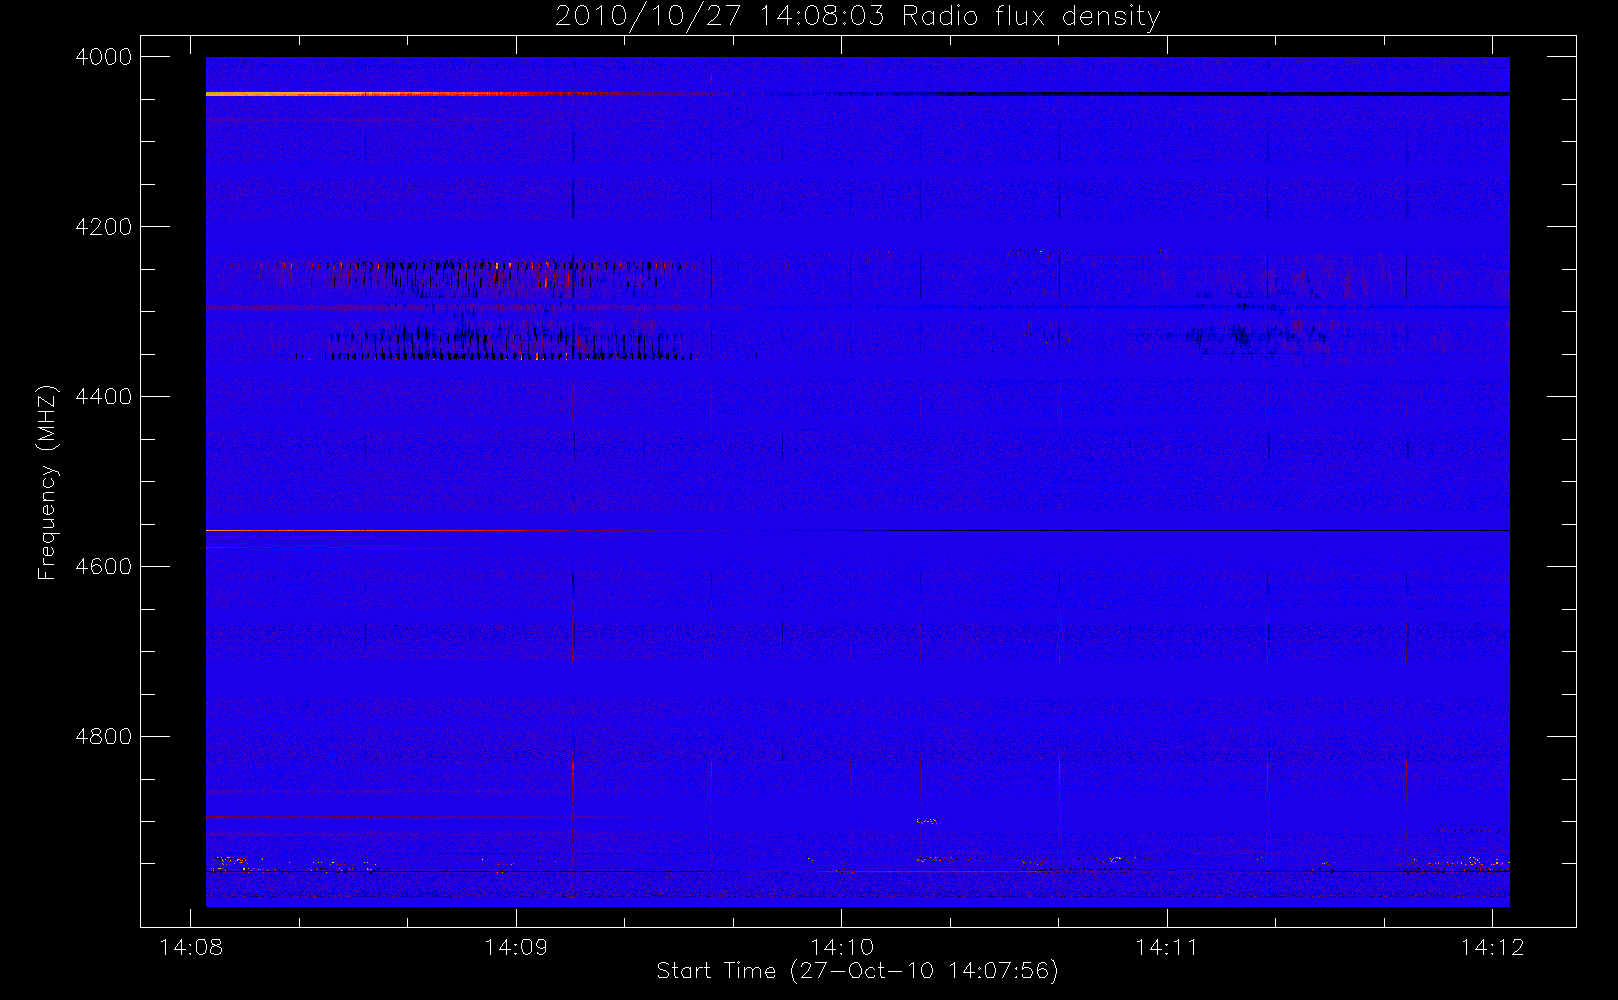Click the 4400 frequency tick label
Viewport: 1618px width, 1000px height.
coord(104,397)
